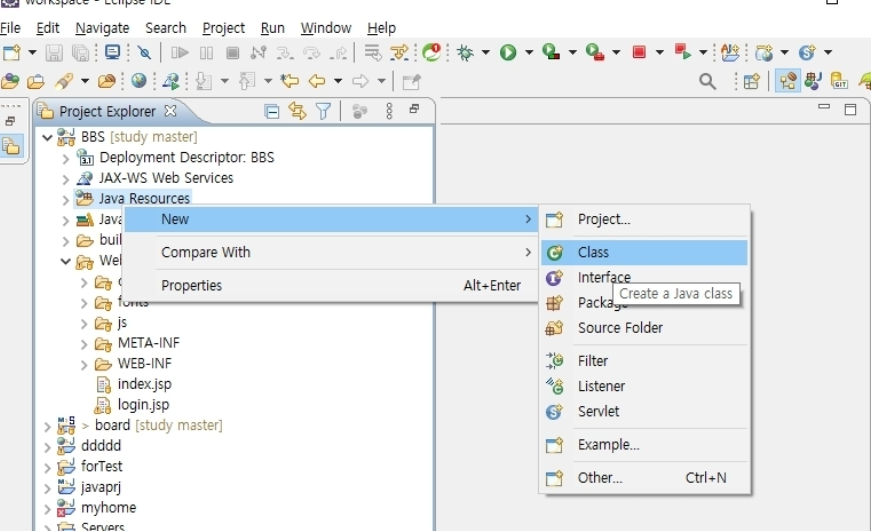
Task: Open the Project menu
Action: point(223,28)
